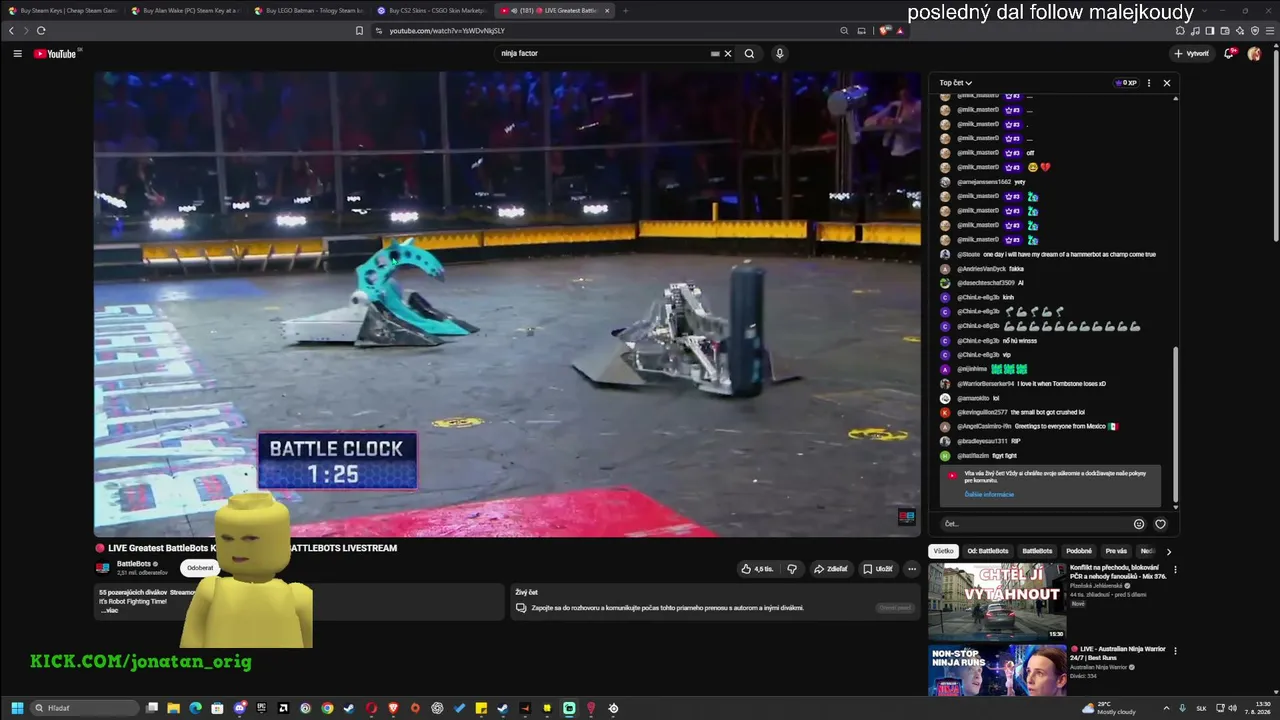Viewport: 1280px width, 720px height.
Task: Share the video with Zdieľať
Action: point(830,569)
